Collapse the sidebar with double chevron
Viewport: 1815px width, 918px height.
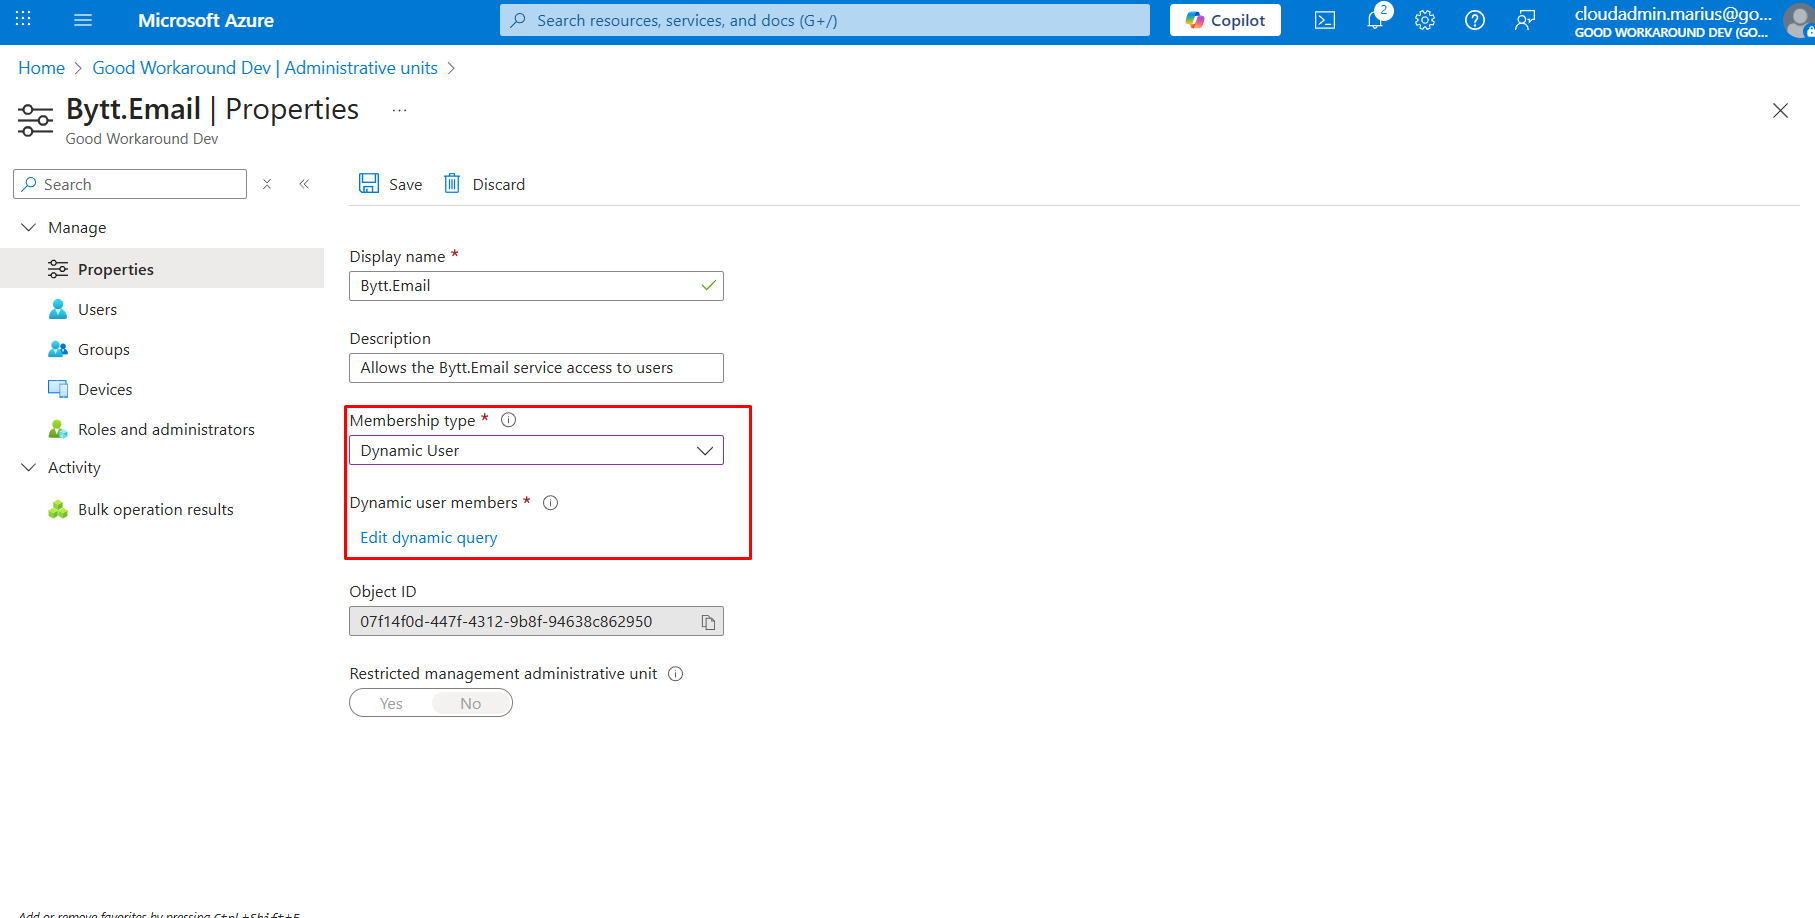[304, 184]
